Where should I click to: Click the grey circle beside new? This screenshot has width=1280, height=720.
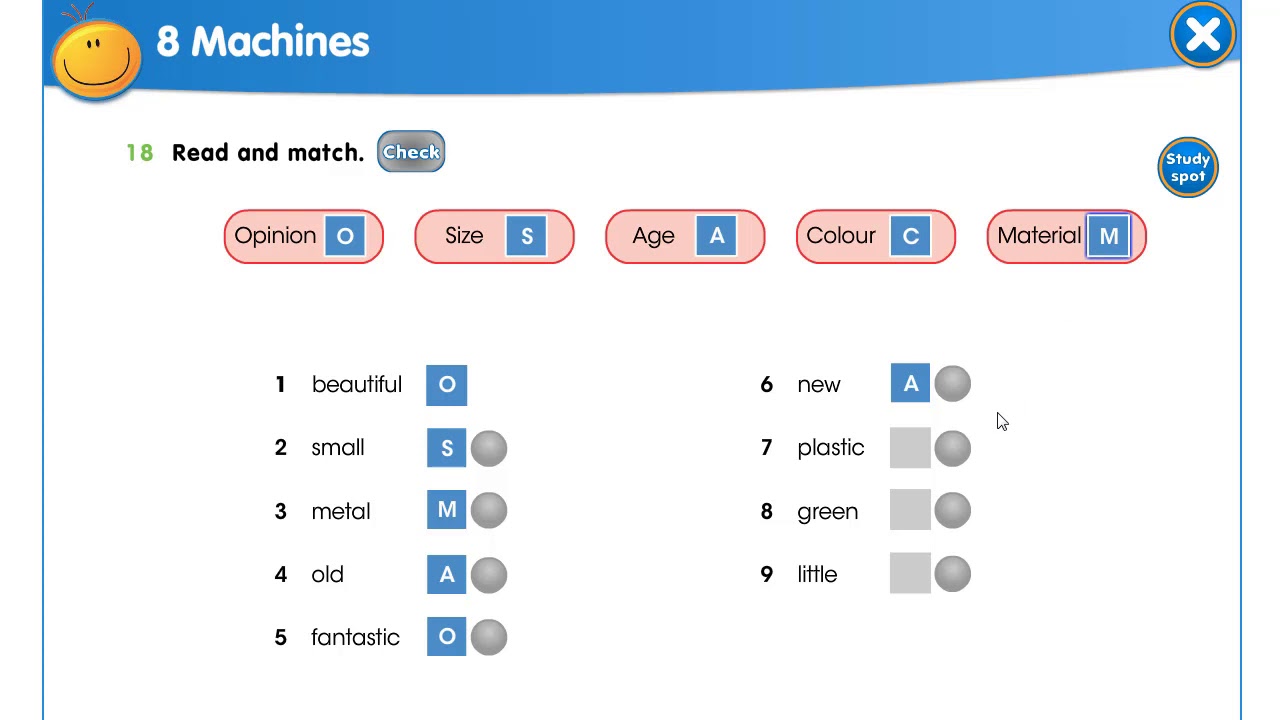(x=953, y=384)
